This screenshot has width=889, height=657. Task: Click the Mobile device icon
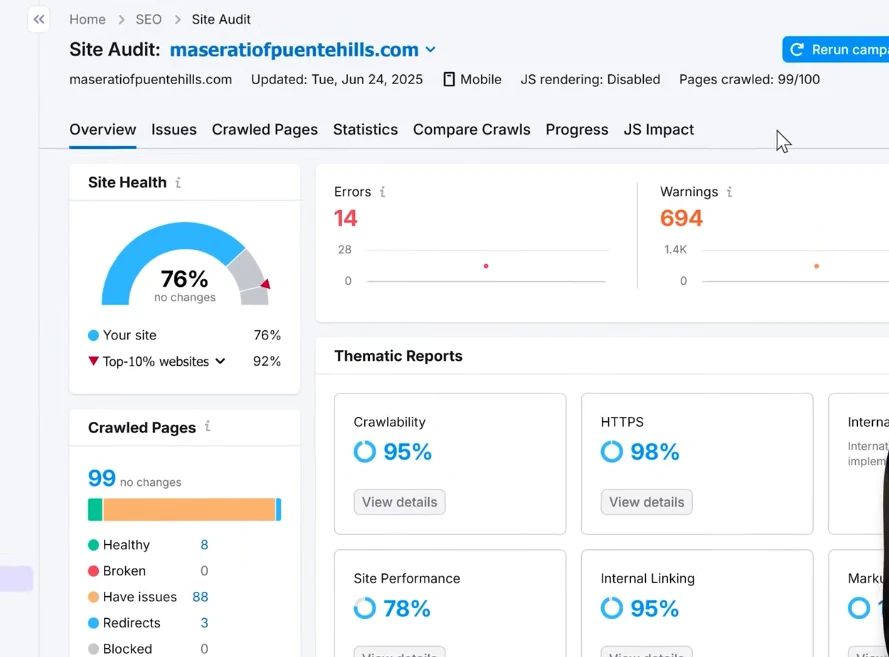point(449,79)
